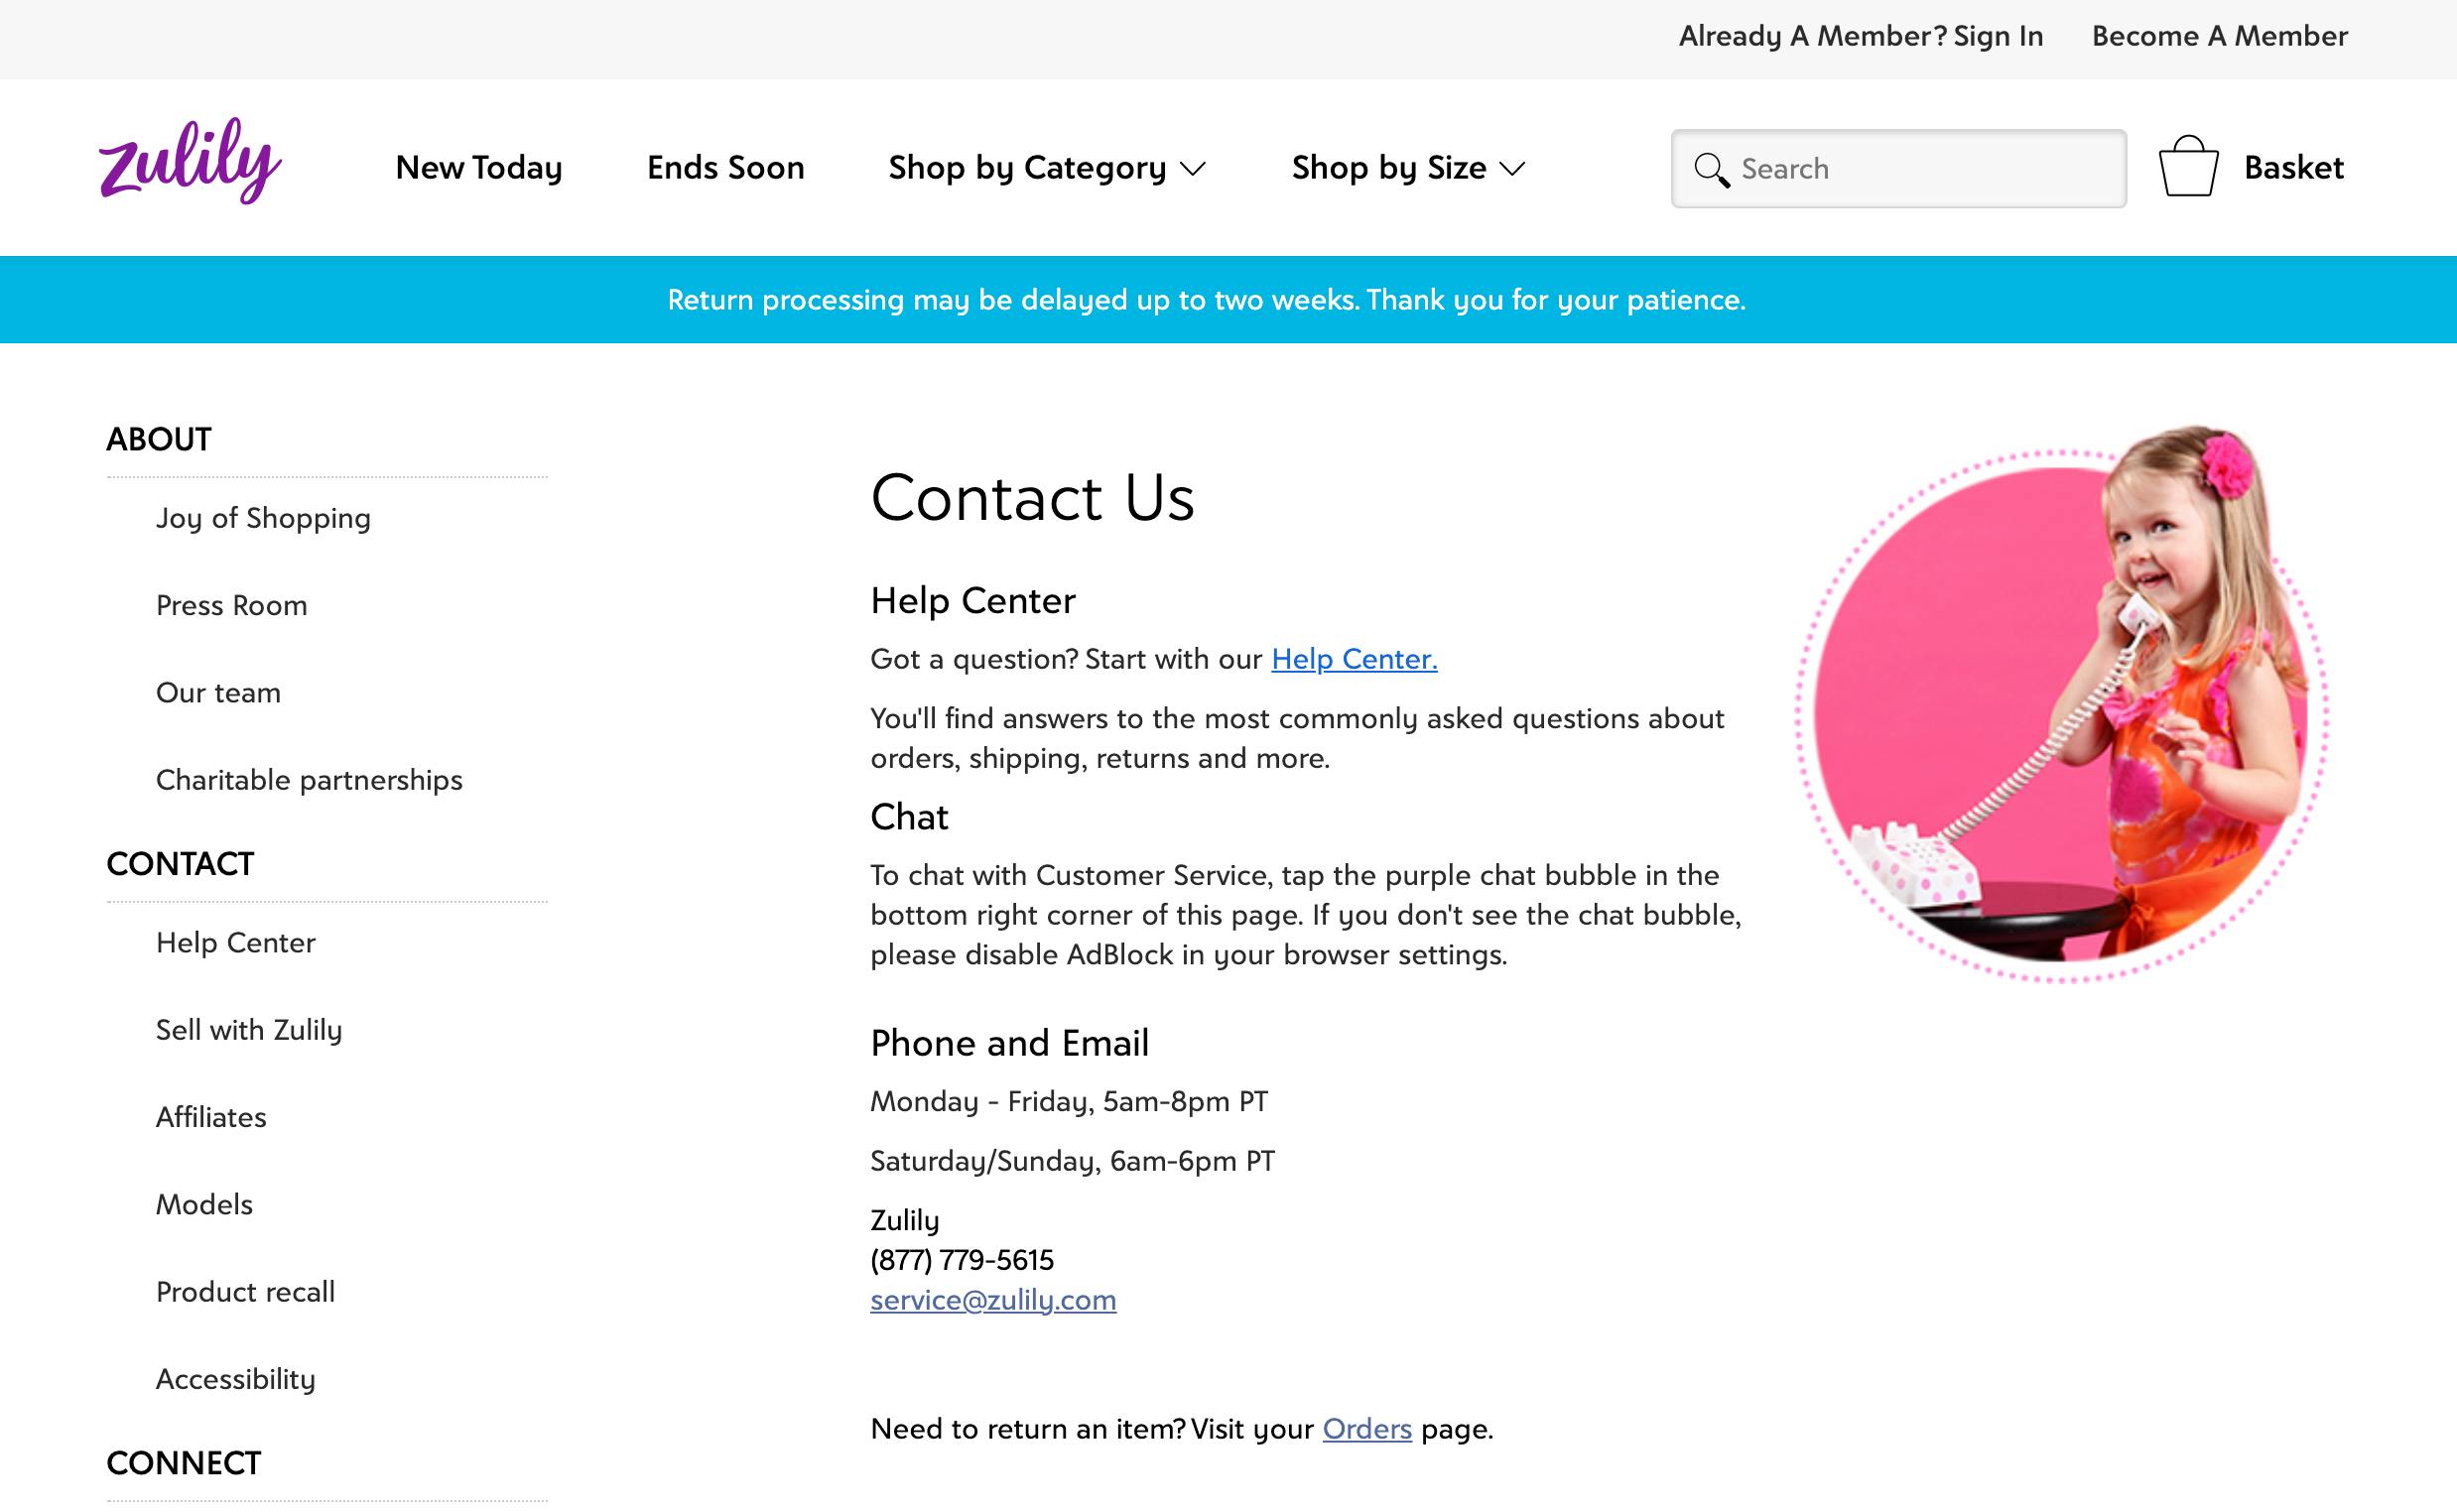Open the New Today menu item
Screen dimensions: 2457x1512
click(479, 167)
